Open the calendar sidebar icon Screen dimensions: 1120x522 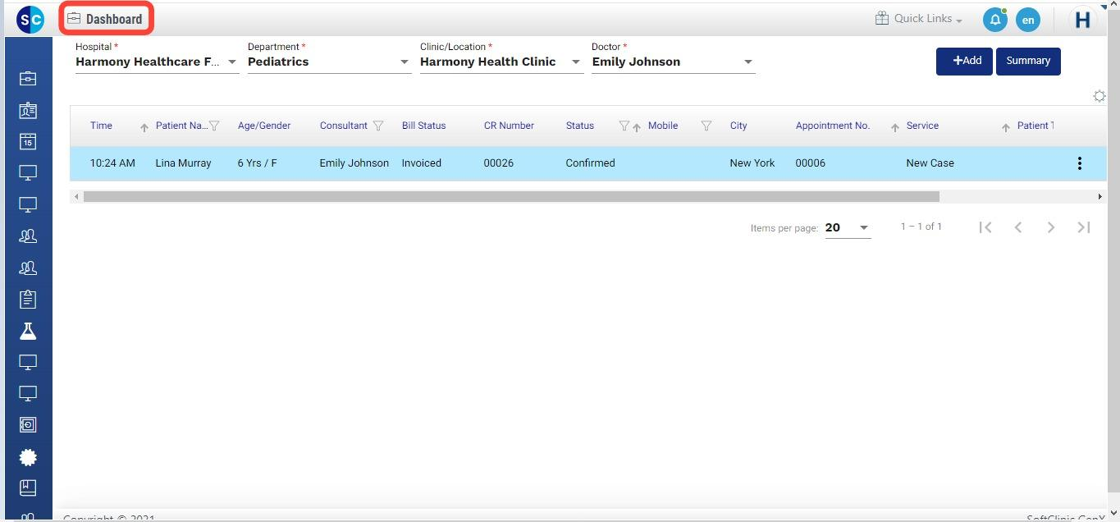(28, 141)
